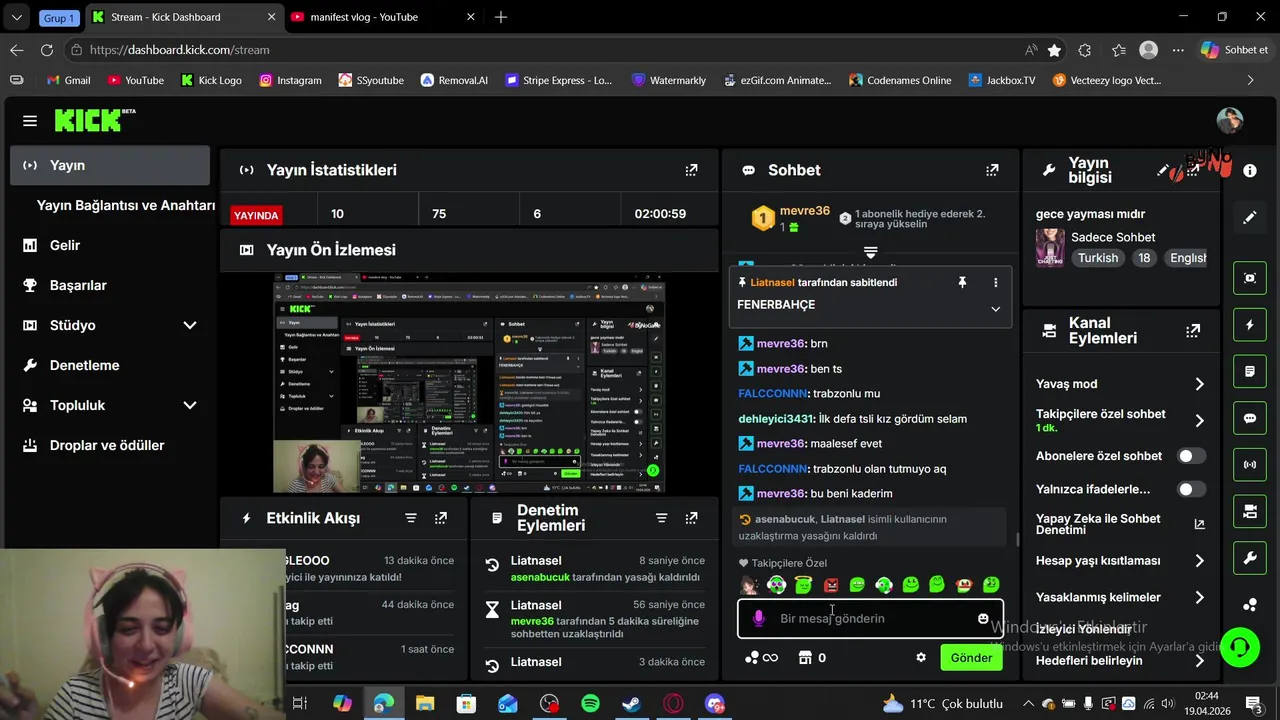The width and height of the screenshot is (1280, 720).
Task: Pop out the Etkinlik Akışı panel
Action: (441, 518)
